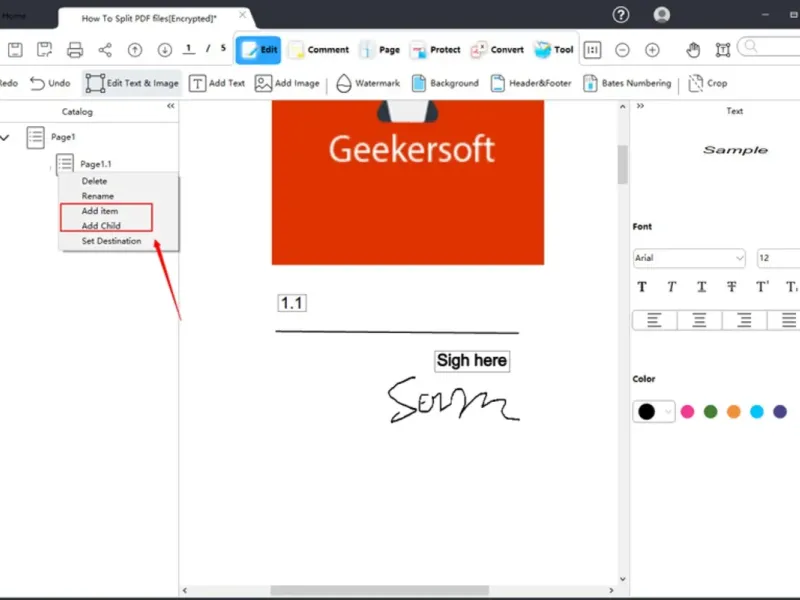
Task: Open the Tool tab
Action: 554,49
